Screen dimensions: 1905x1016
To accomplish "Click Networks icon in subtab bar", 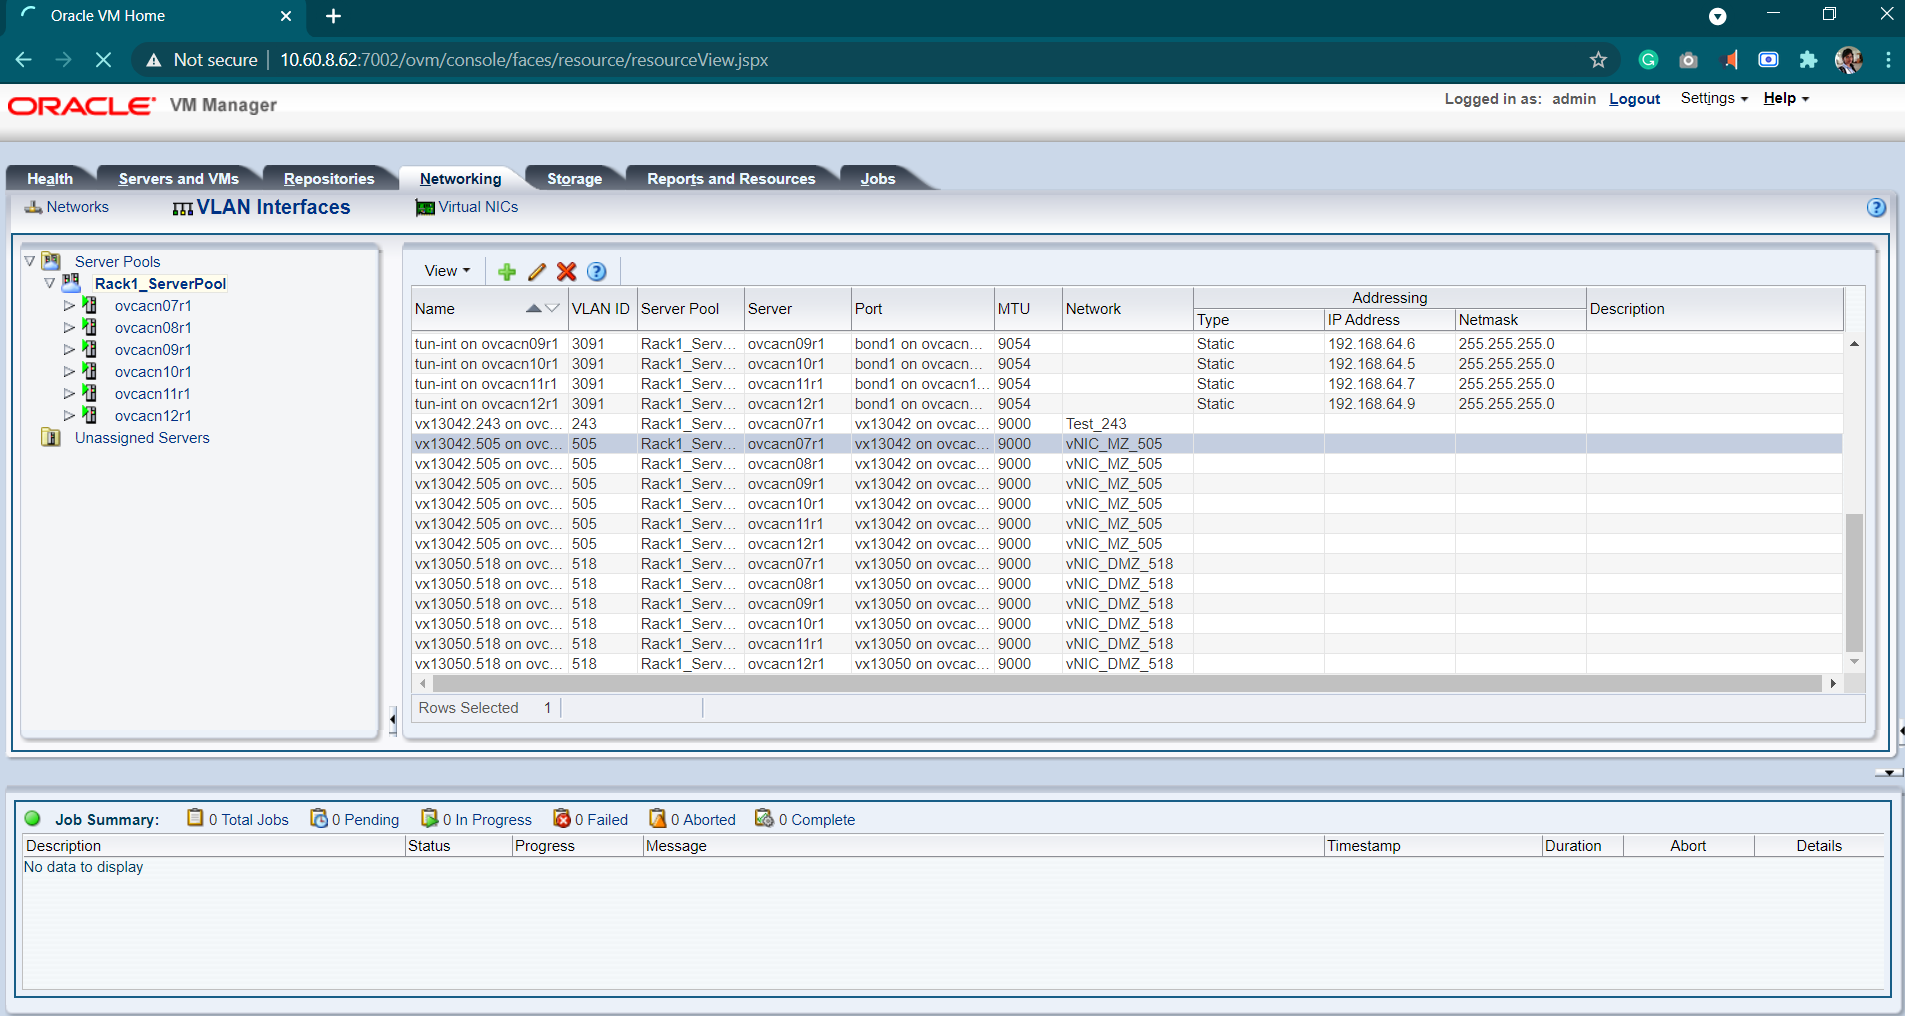I will 33,207.
